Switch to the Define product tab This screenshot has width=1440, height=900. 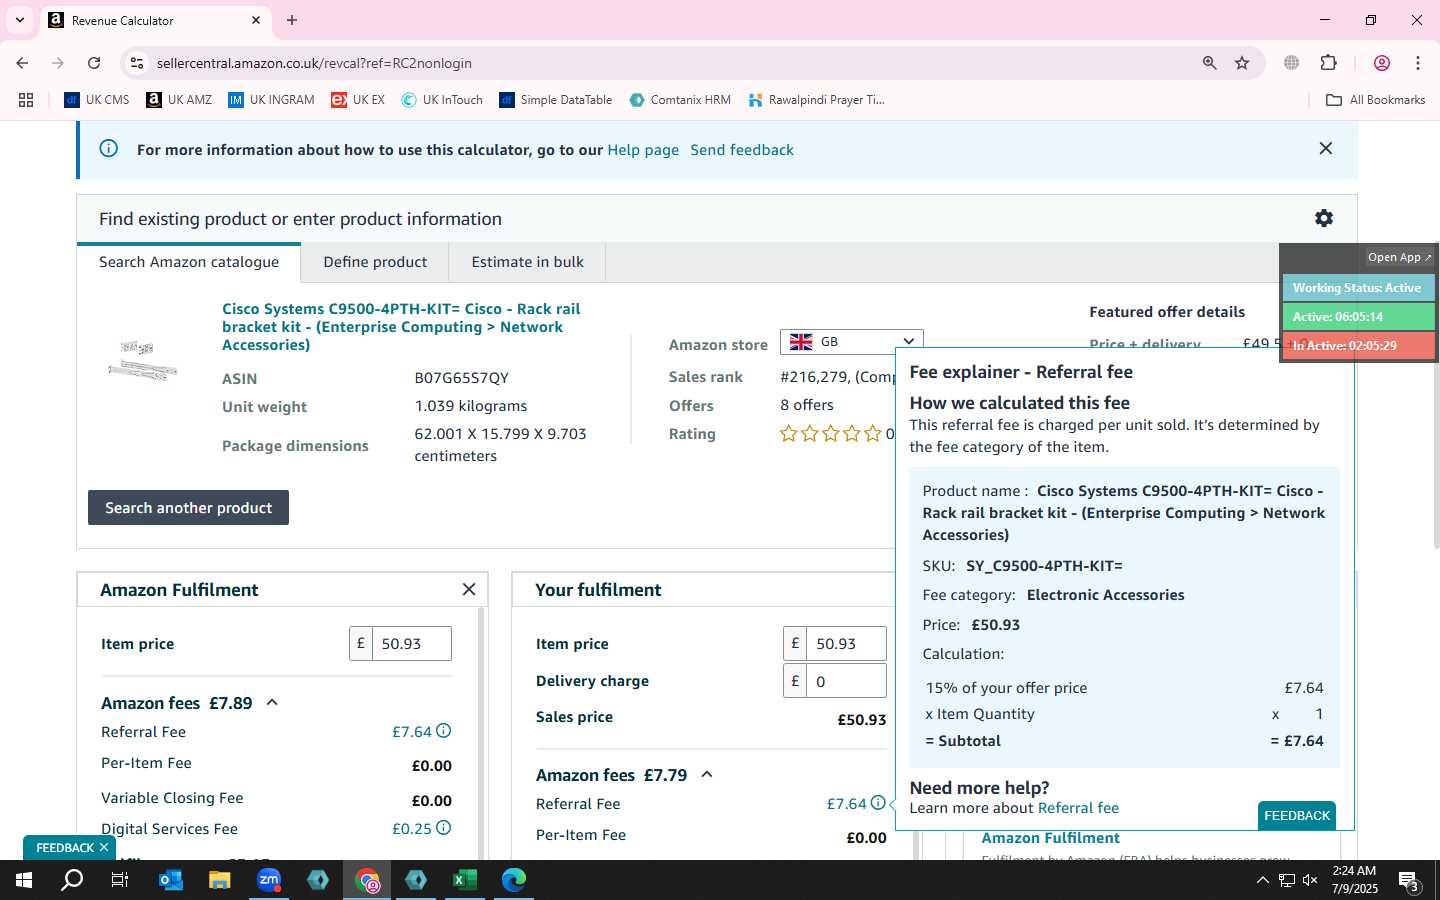click(x=375, y=262)
